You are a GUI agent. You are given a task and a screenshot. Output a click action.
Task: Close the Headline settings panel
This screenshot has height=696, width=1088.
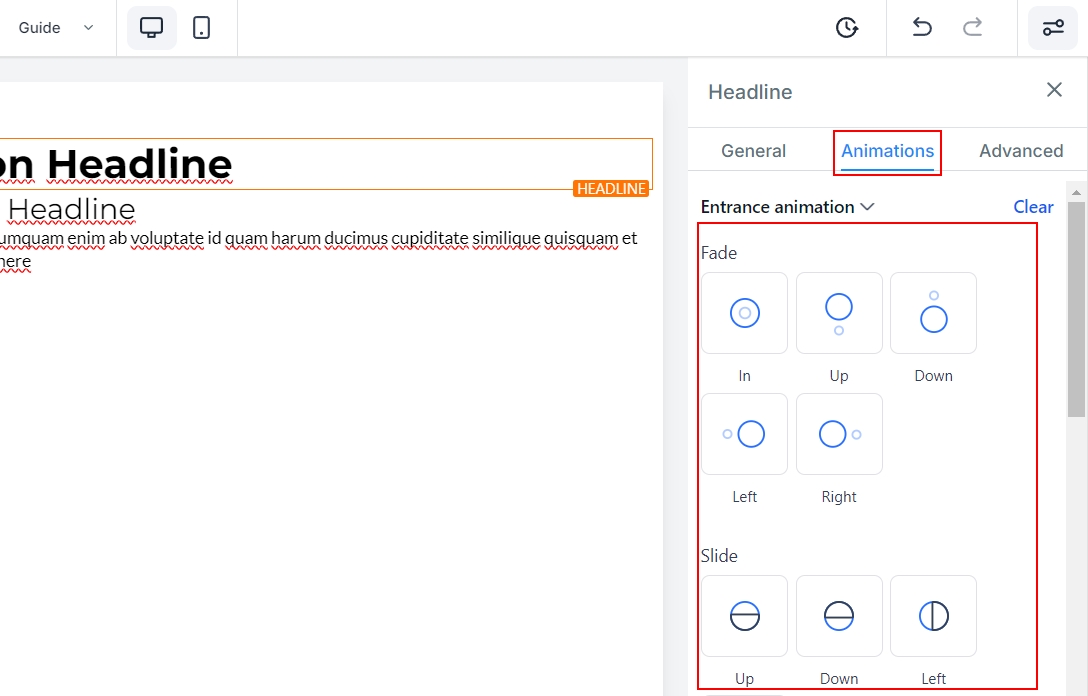tap(1054, 90)
